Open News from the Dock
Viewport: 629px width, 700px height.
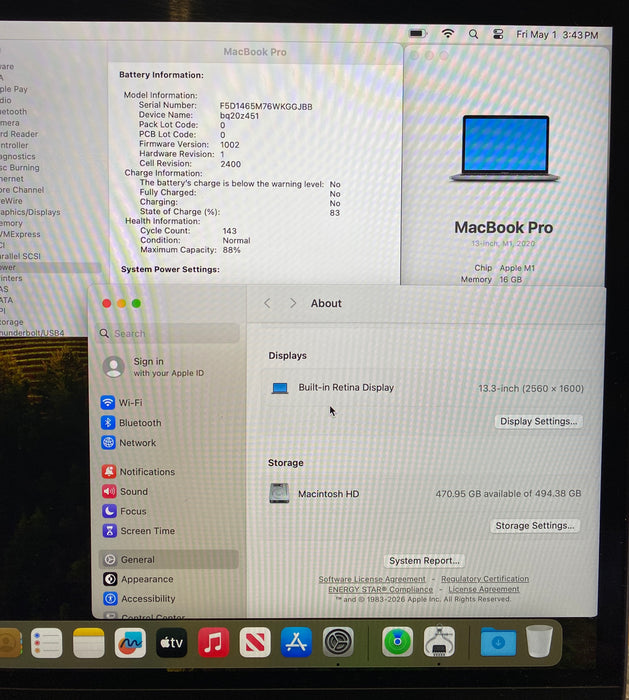255,643
